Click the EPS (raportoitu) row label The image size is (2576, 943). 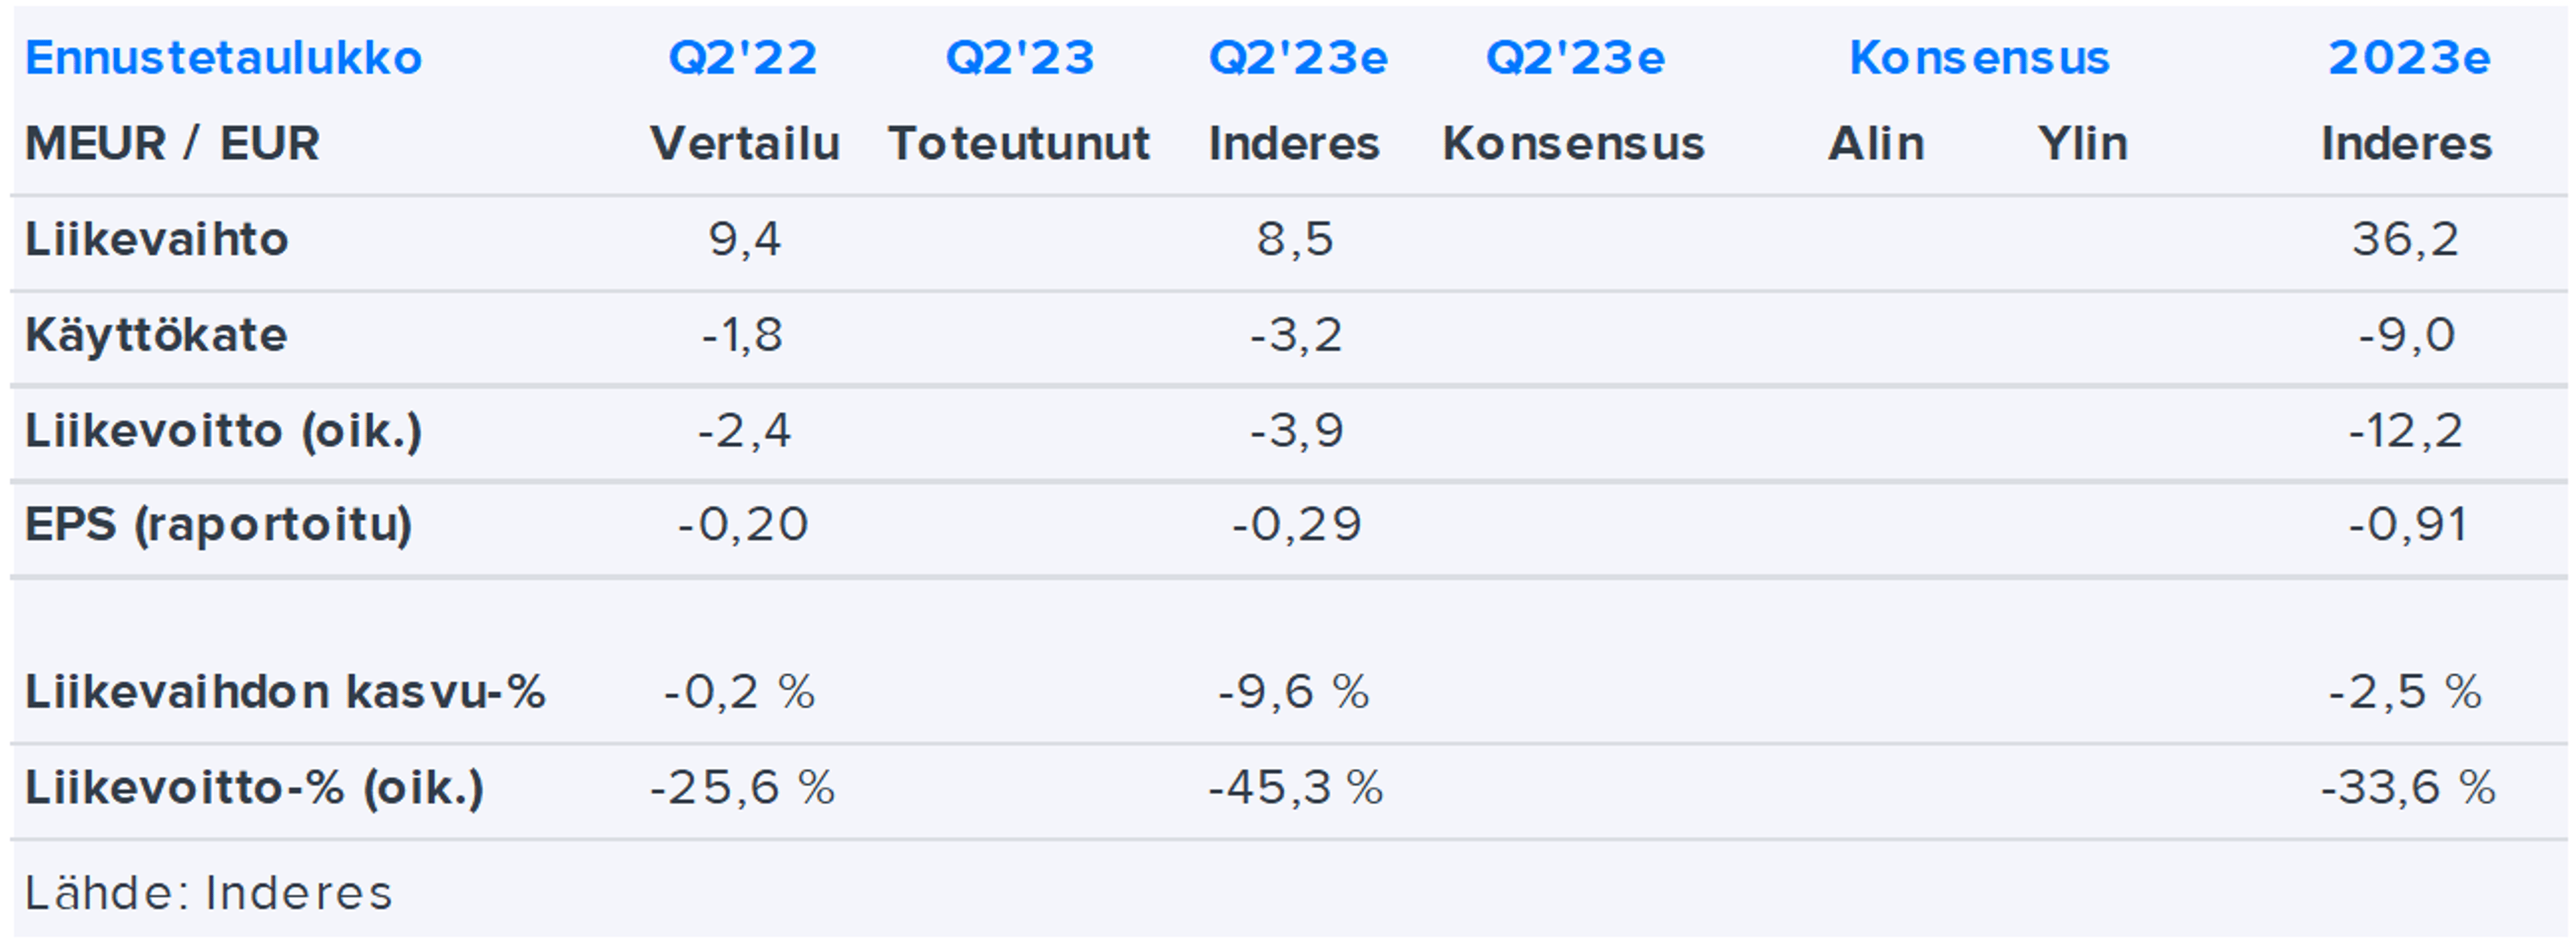(x=218, y=525)
